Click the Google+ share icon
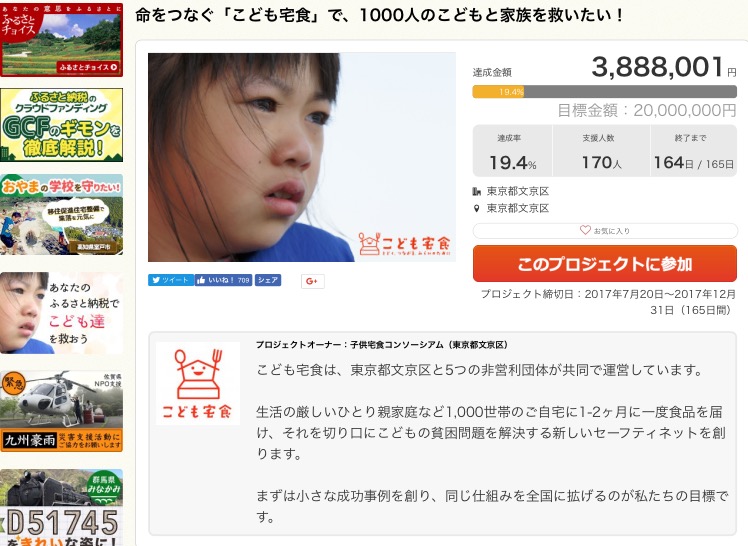This screenshot has height=546, width=748. tap(312, 281)
